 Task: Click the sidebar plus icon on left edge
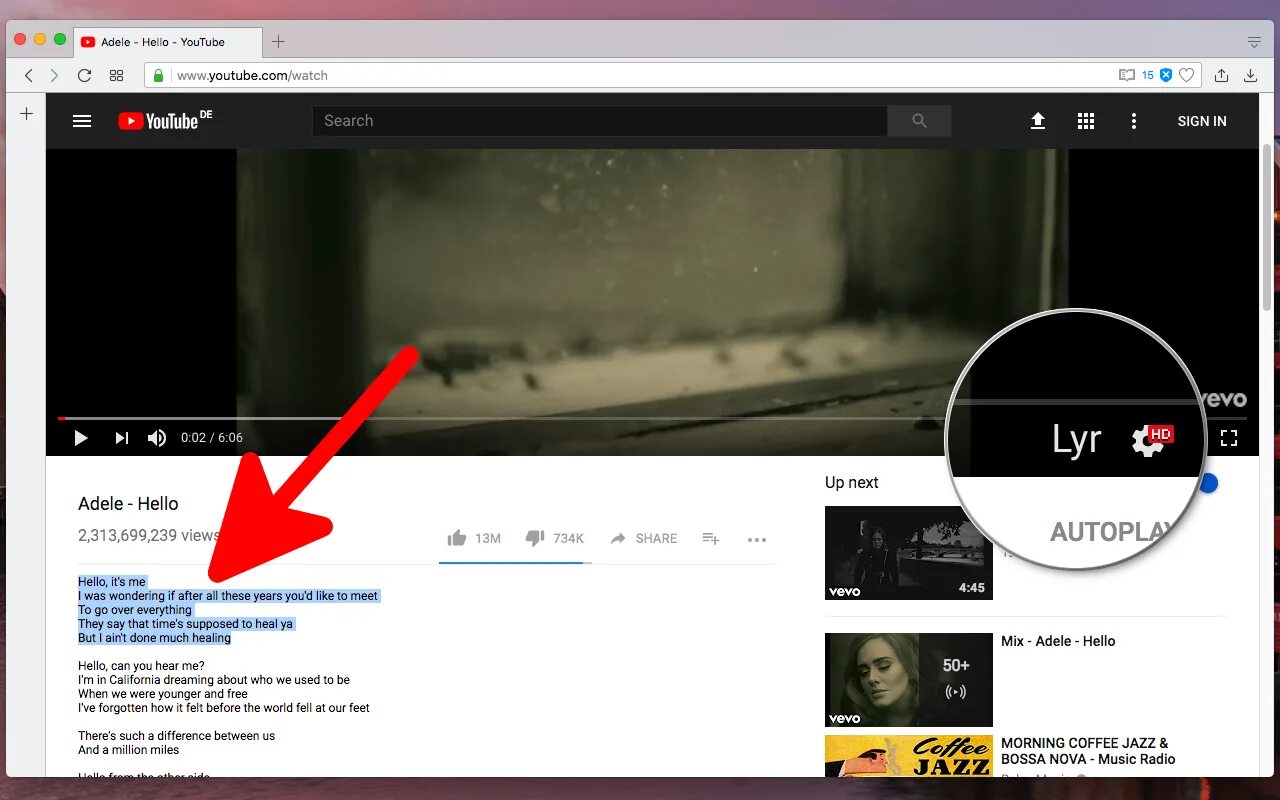click(27, 114)
